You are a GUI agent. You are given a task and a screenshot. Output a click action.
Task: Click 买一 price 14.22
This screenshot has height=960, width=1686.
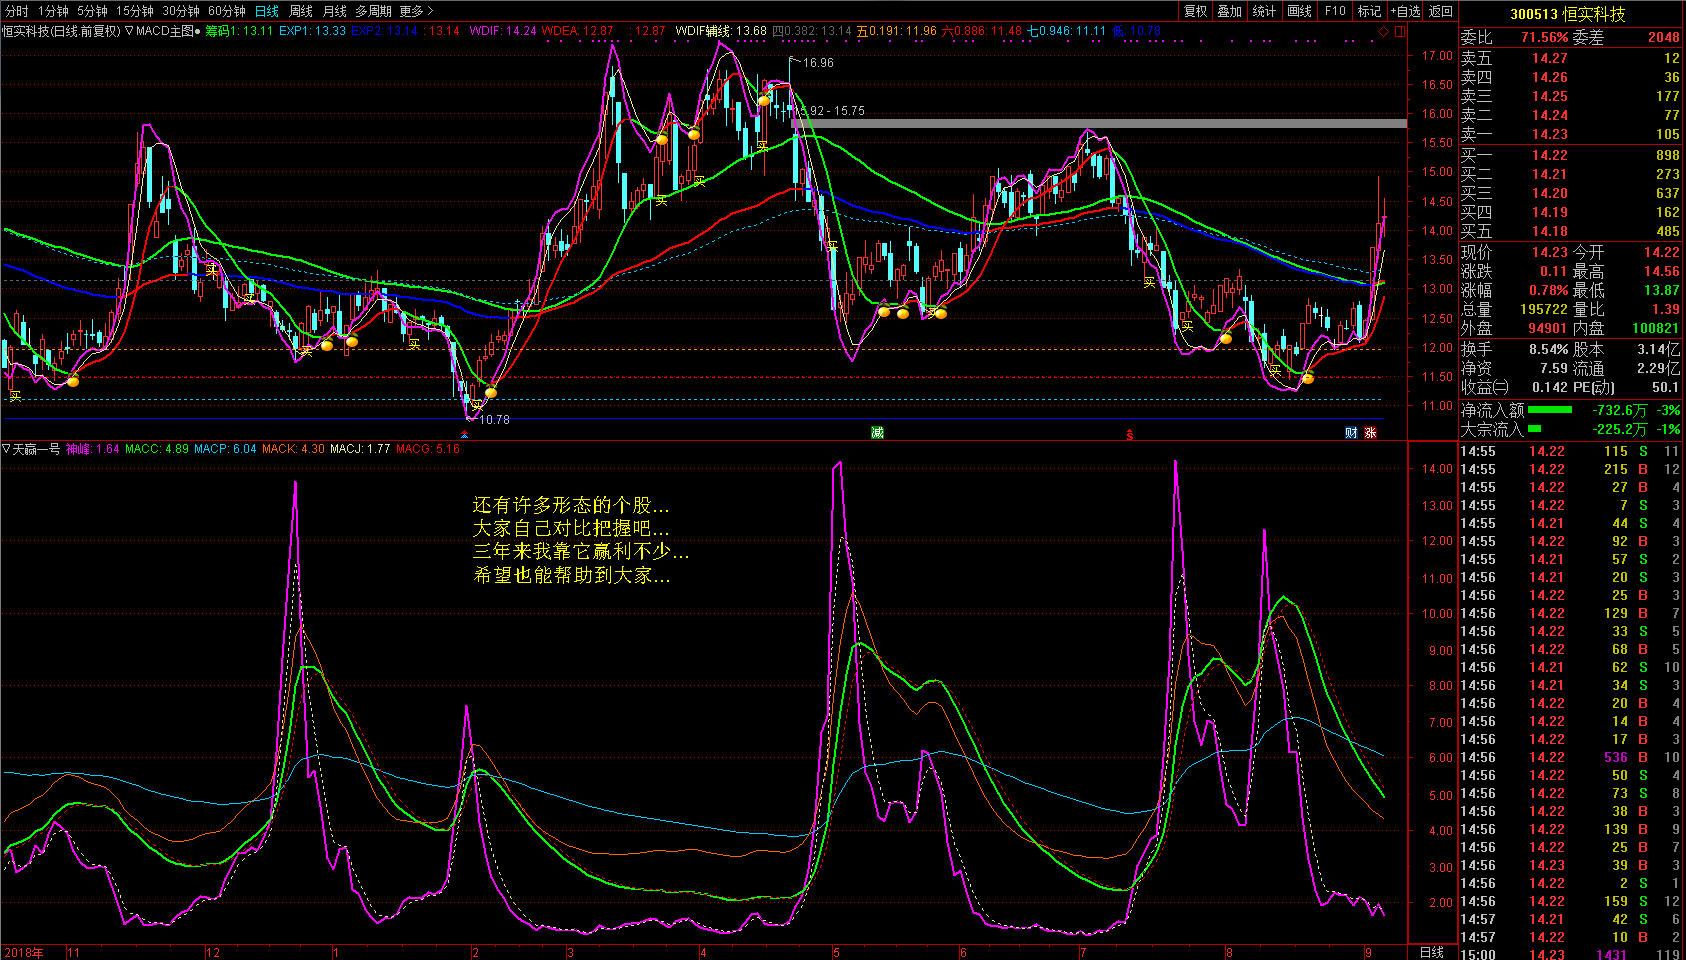pos(1550,155)
